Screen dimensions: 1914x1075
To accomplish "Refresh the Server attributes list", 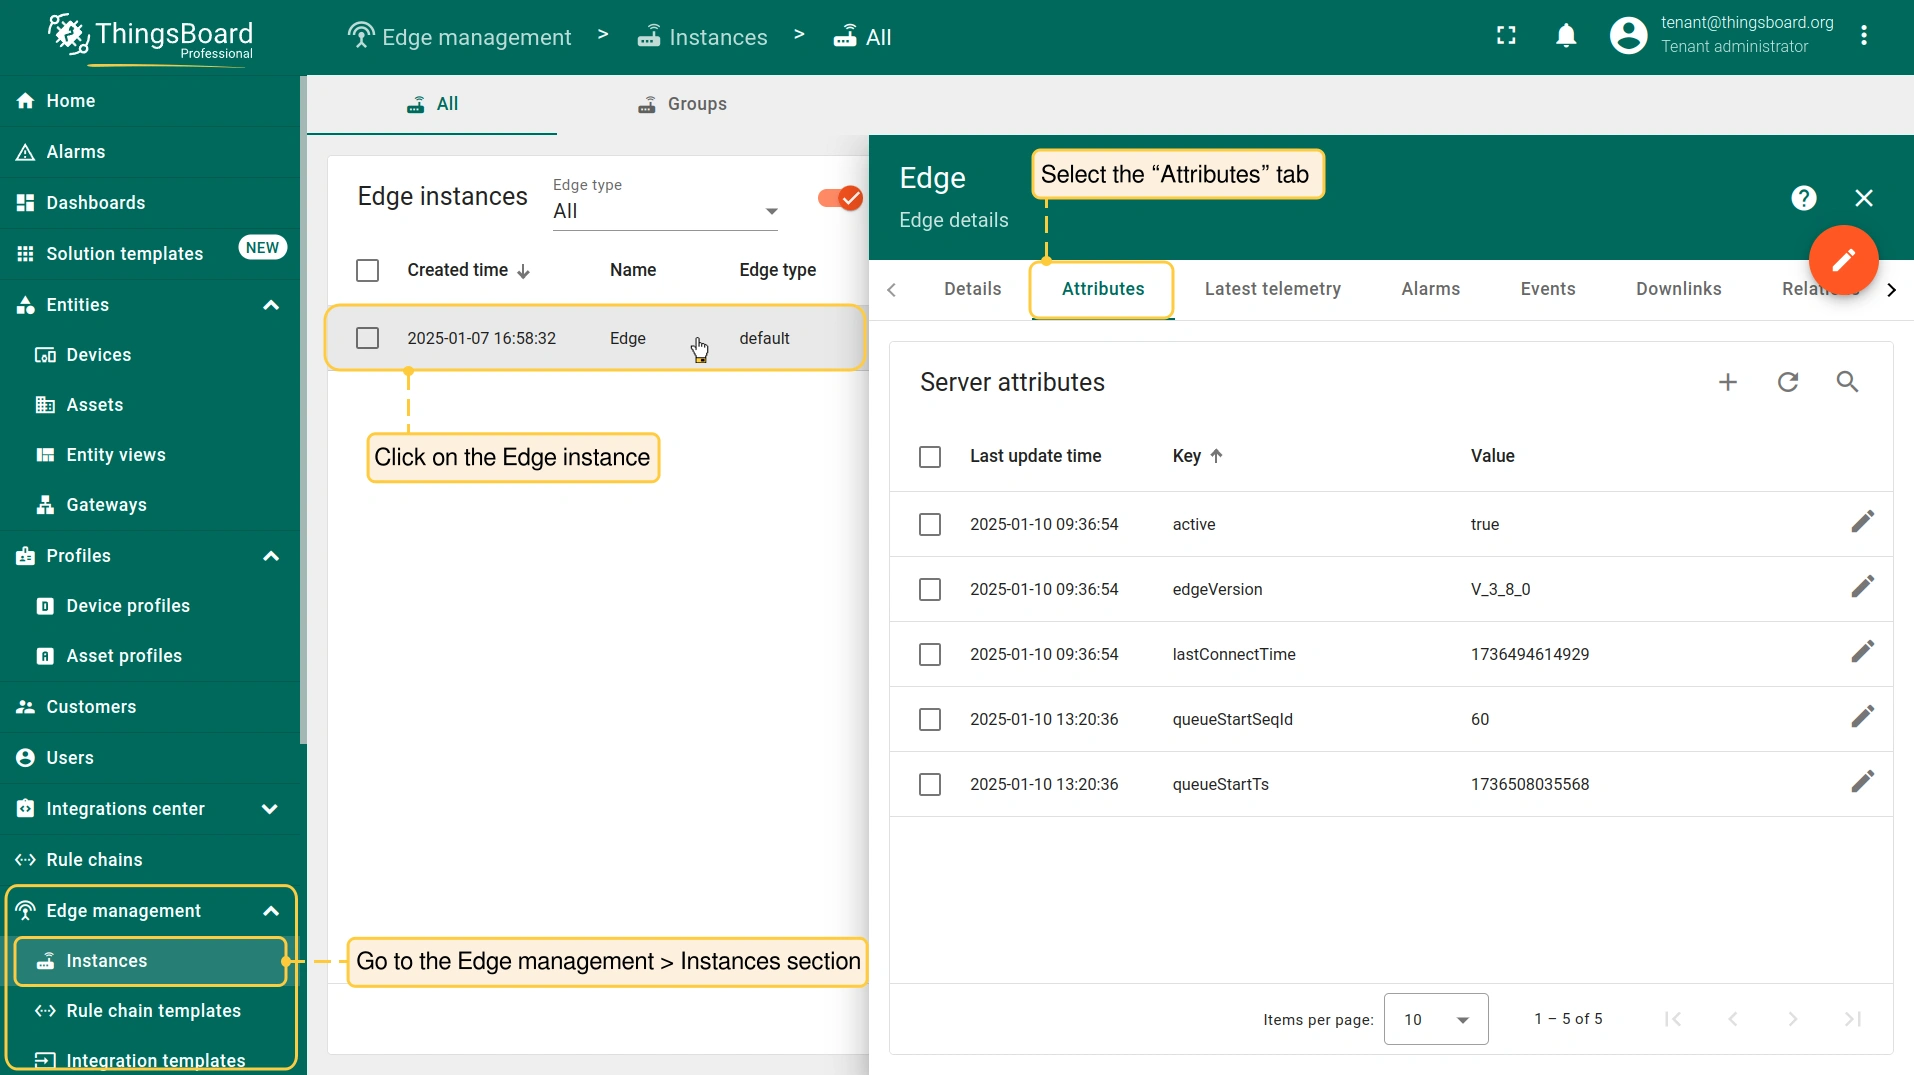I will (1787, 382).
